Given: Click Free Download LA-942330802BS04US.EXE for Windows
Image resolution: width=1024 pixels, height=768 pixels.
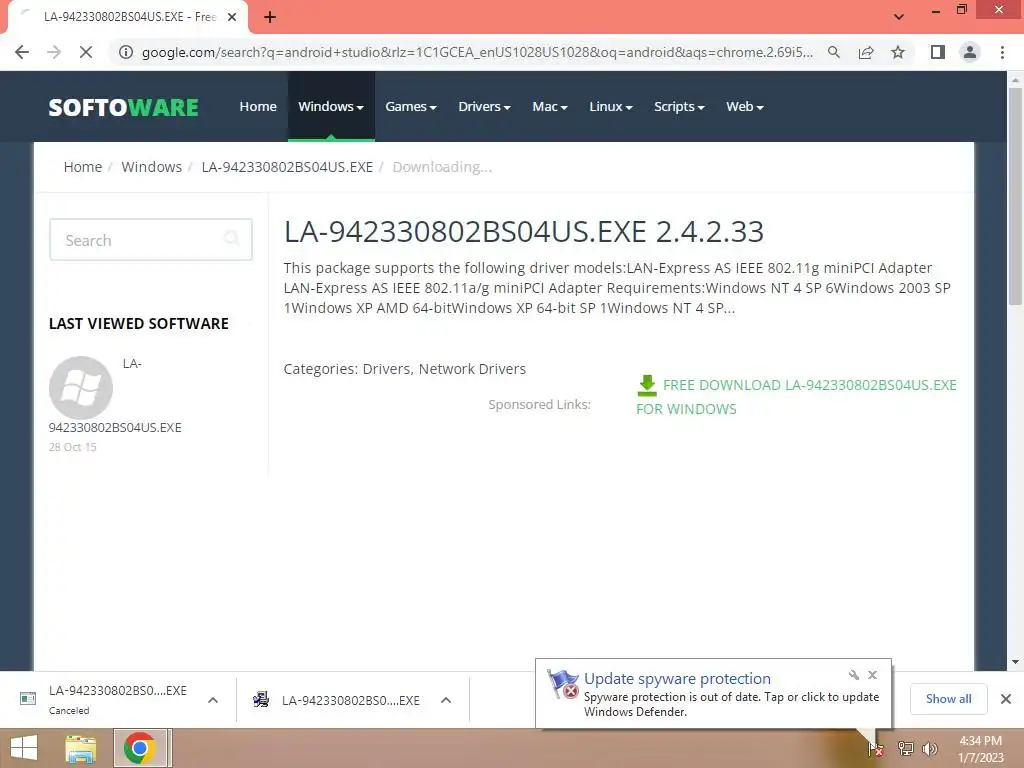Looking at the screenshot, I should (x=796, y=397).
